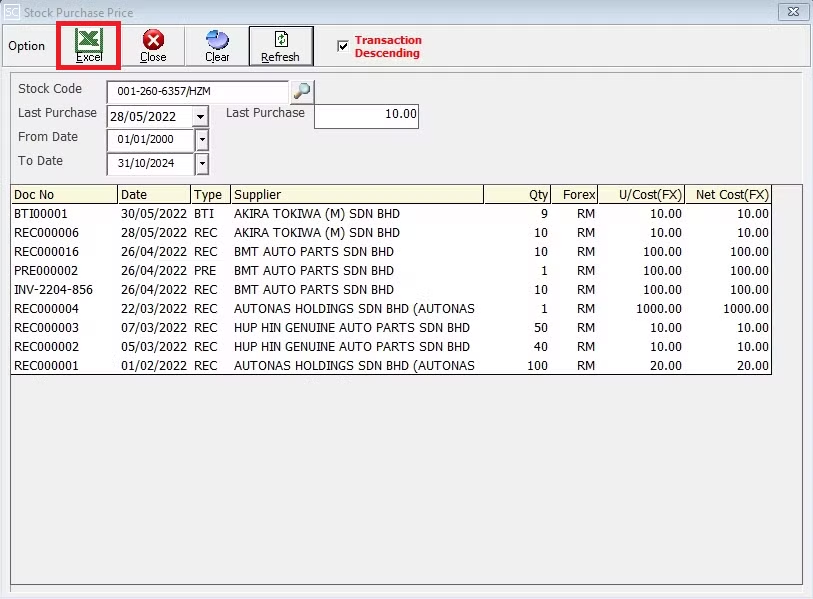This screenshot has width=813, height=599.
Task: Select row PRE000002
Action: click(391, 271)
